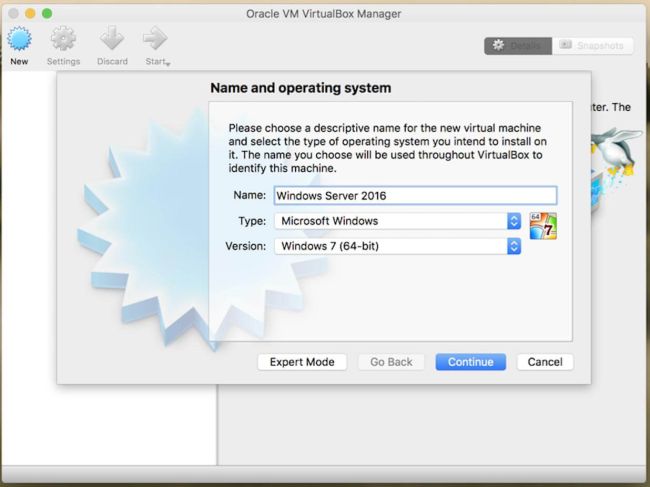Click the 'Type:' label
The width and height of the screenshot is (650, 487).
(252, 221)
